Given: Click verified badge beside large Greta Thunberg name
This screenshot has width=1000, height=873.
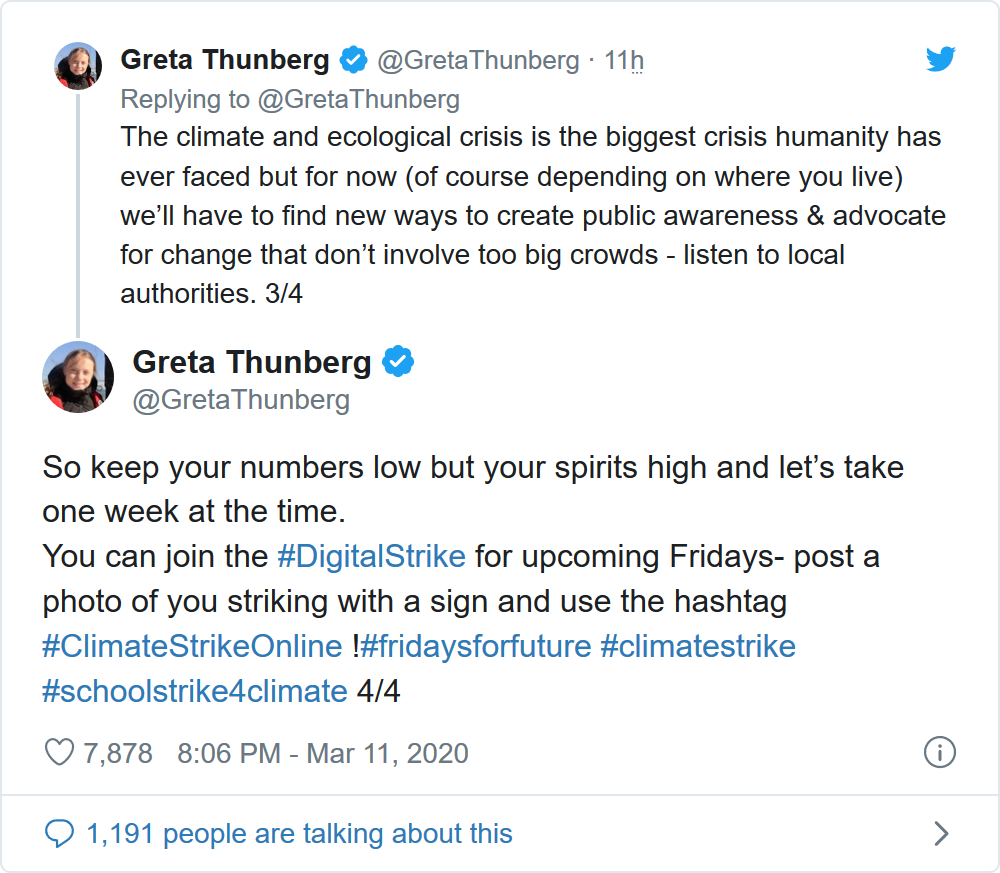Looking at the screenshot, I should (x=398, y=361).
